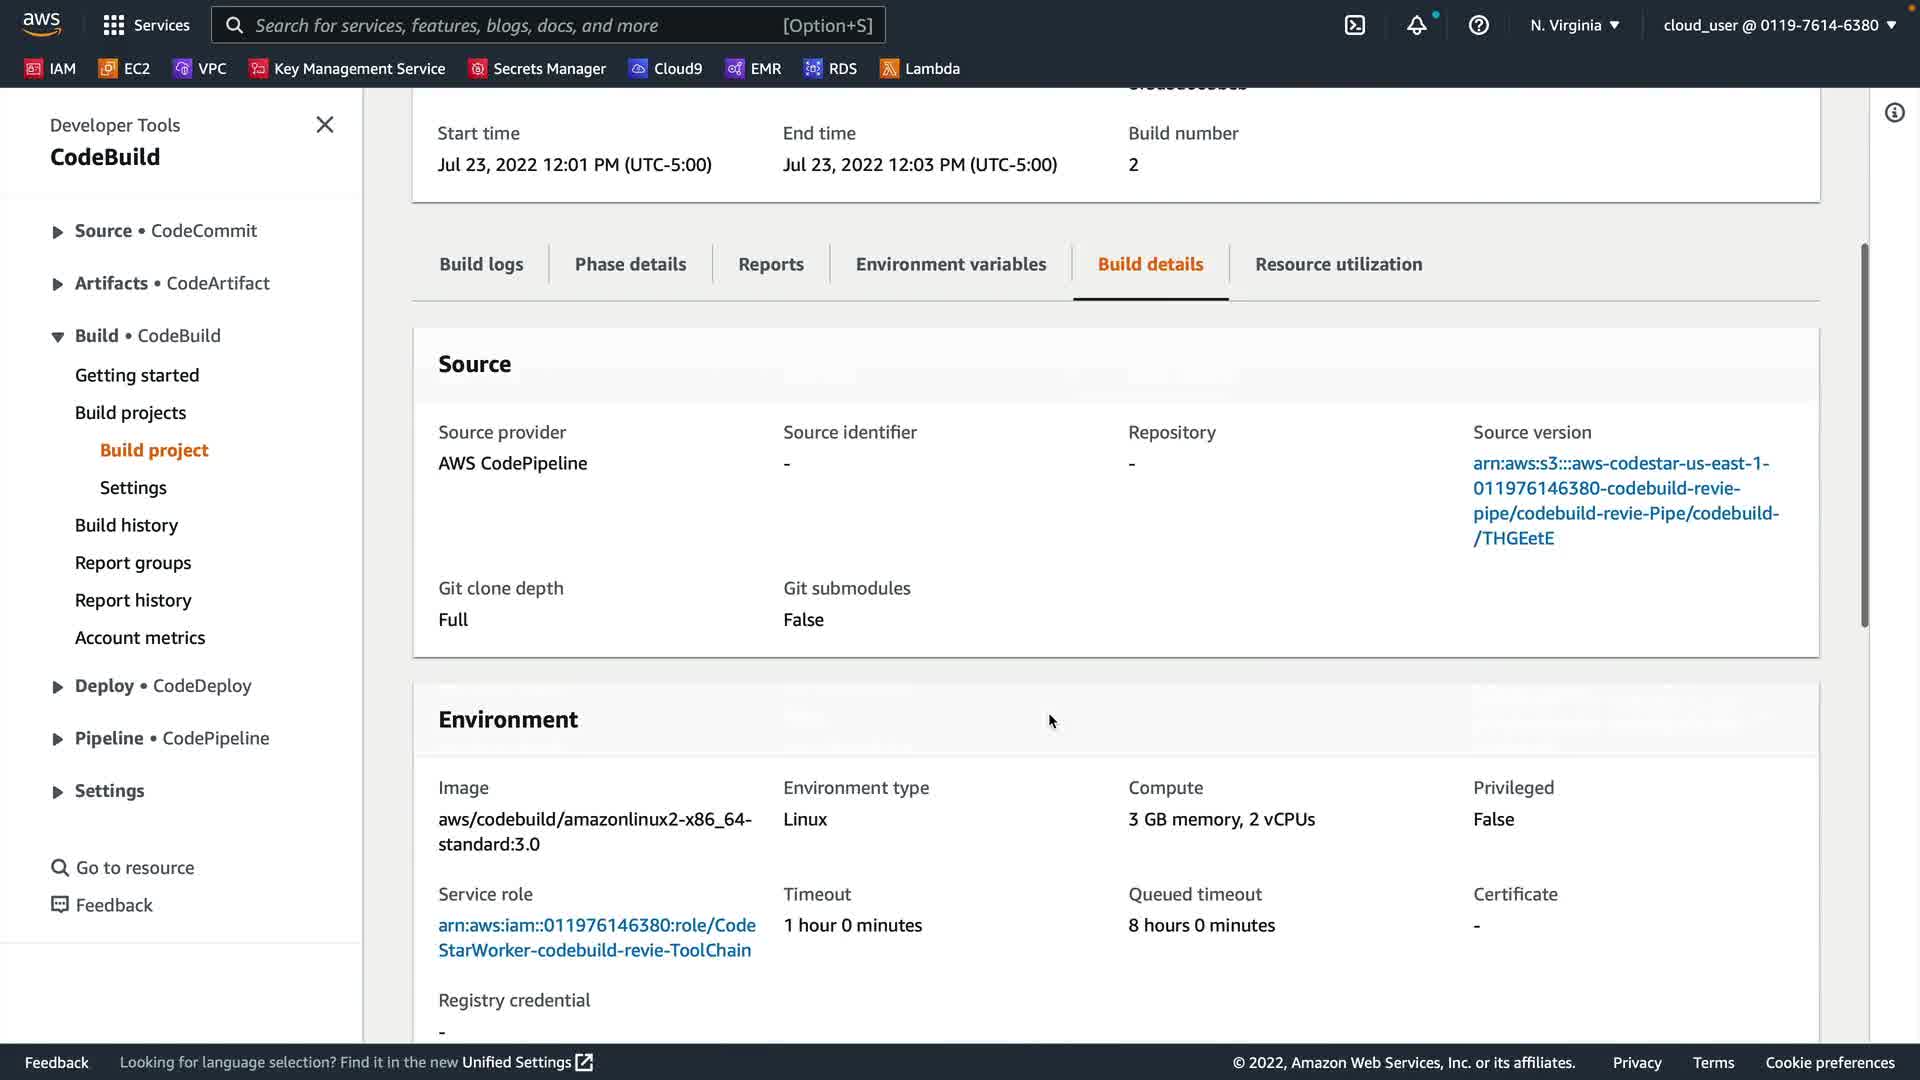The image size is (1920, 1080).
Task: Switch to the Phase details tab
Action: (x=630, y=264)
